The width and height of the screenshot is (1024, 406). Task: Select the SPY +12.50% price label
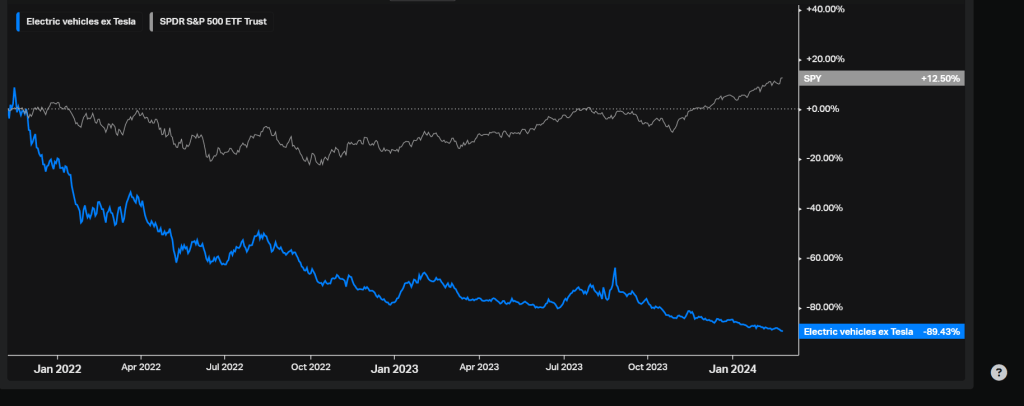coord(882,78)
